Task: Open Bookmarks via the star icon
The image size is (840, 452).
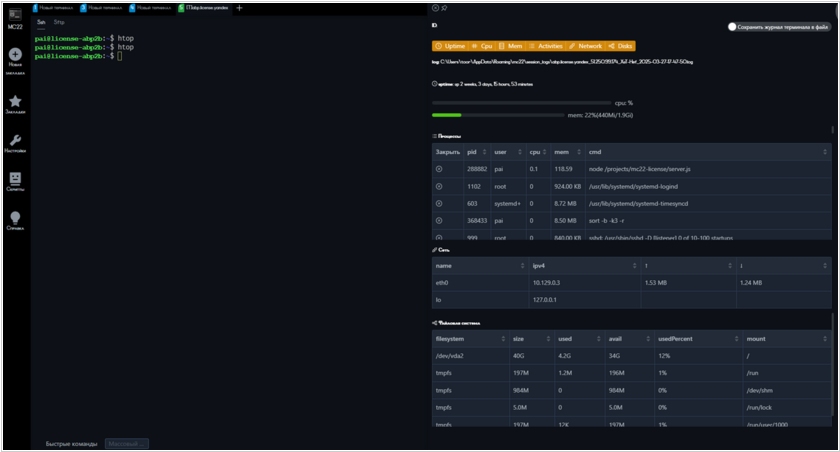Action: pos(15,101)
